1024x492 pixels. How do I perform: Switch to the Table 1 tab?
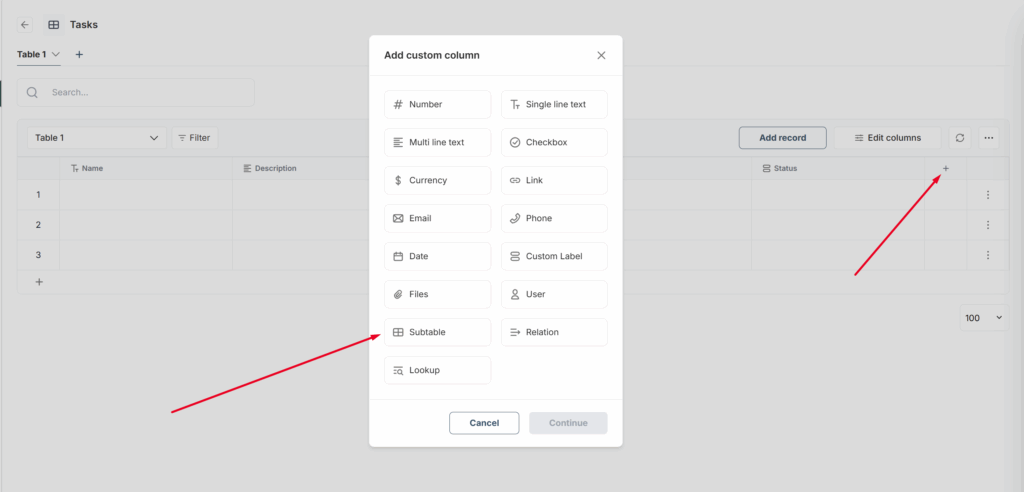coord(31,54)
